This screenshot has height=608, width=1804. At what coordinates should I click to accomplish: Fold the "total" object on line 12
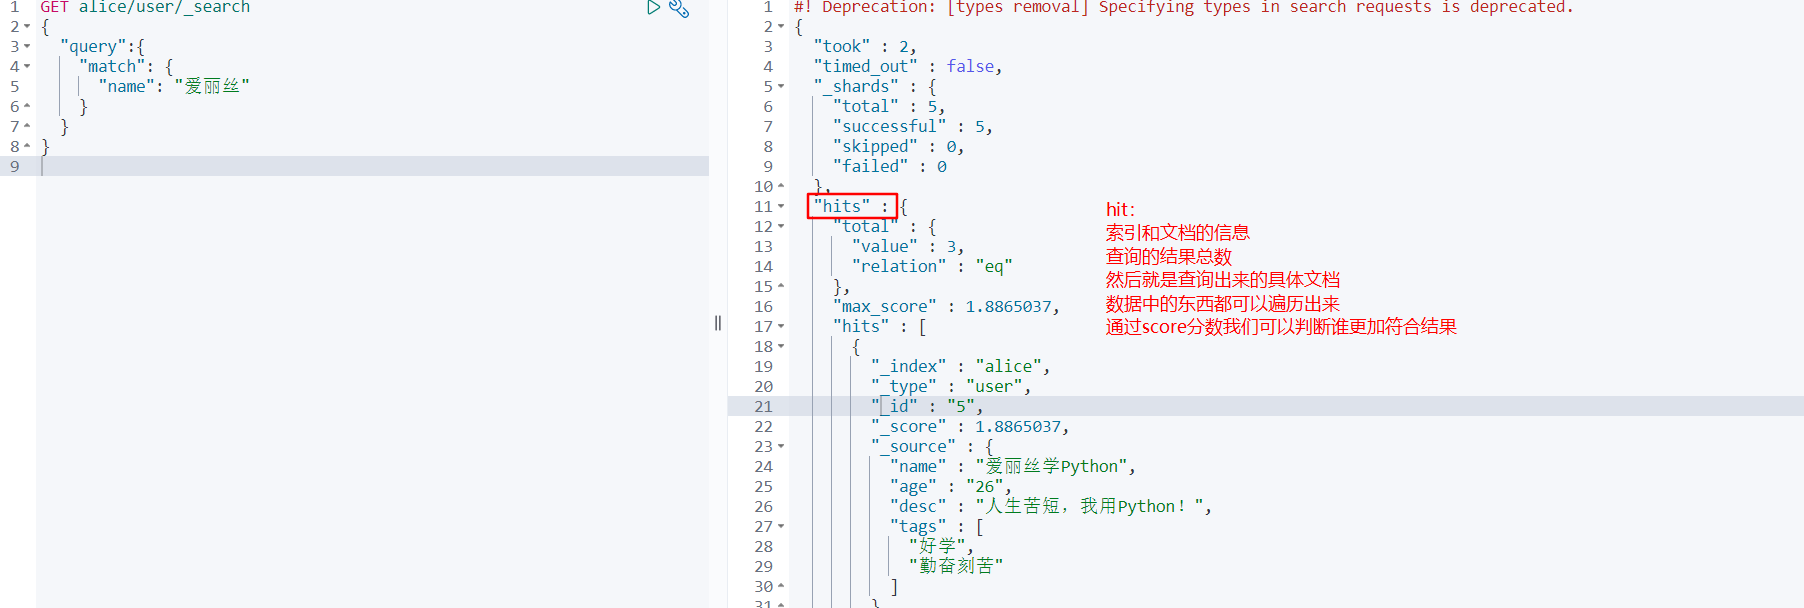pos(781,227)
